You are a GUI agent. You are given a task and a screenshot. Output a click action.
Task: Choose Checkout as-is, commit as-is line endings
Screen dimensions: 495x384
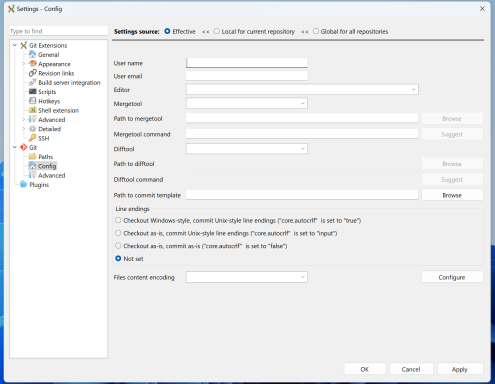tap(201, 246)
